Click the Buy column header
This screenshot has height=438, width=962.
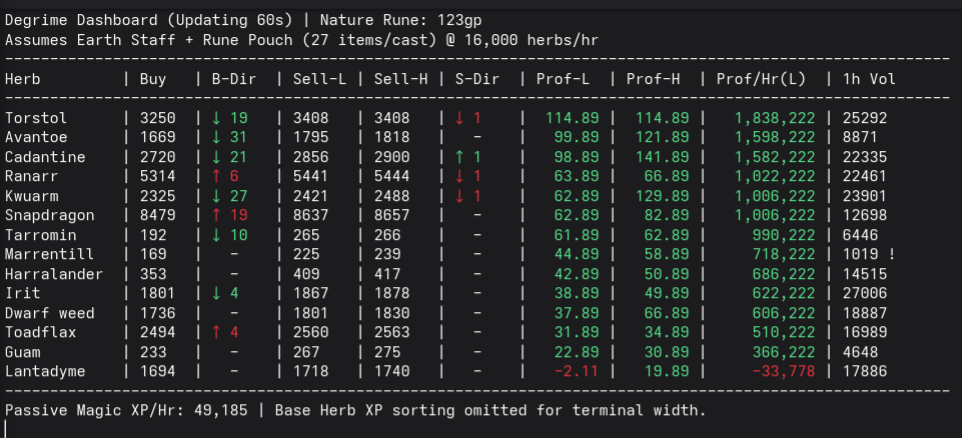click(153, 79)
